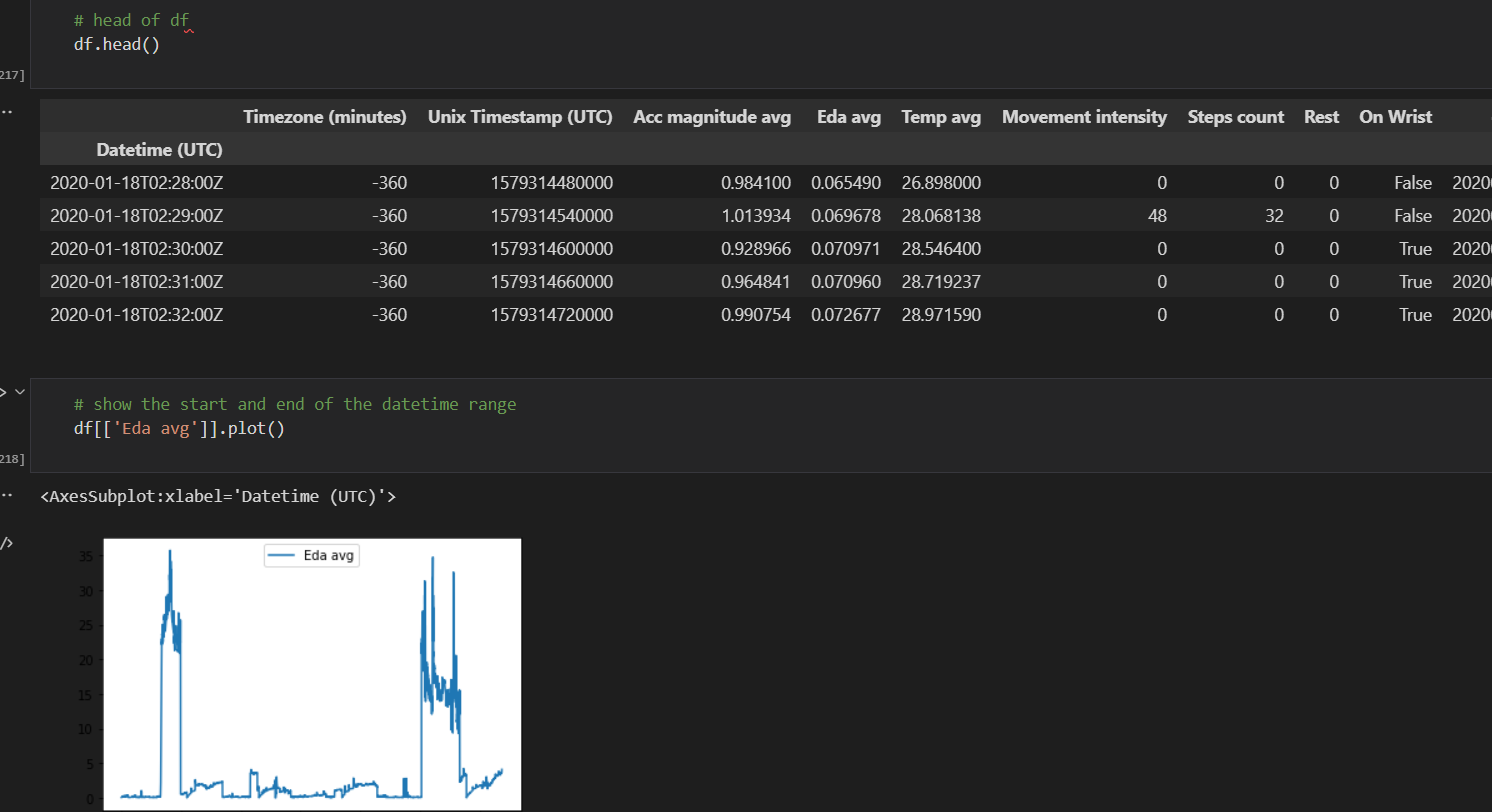Click the 'Movement intensity' column header
1492x812 pixels.
click(x=1084, y=117)
